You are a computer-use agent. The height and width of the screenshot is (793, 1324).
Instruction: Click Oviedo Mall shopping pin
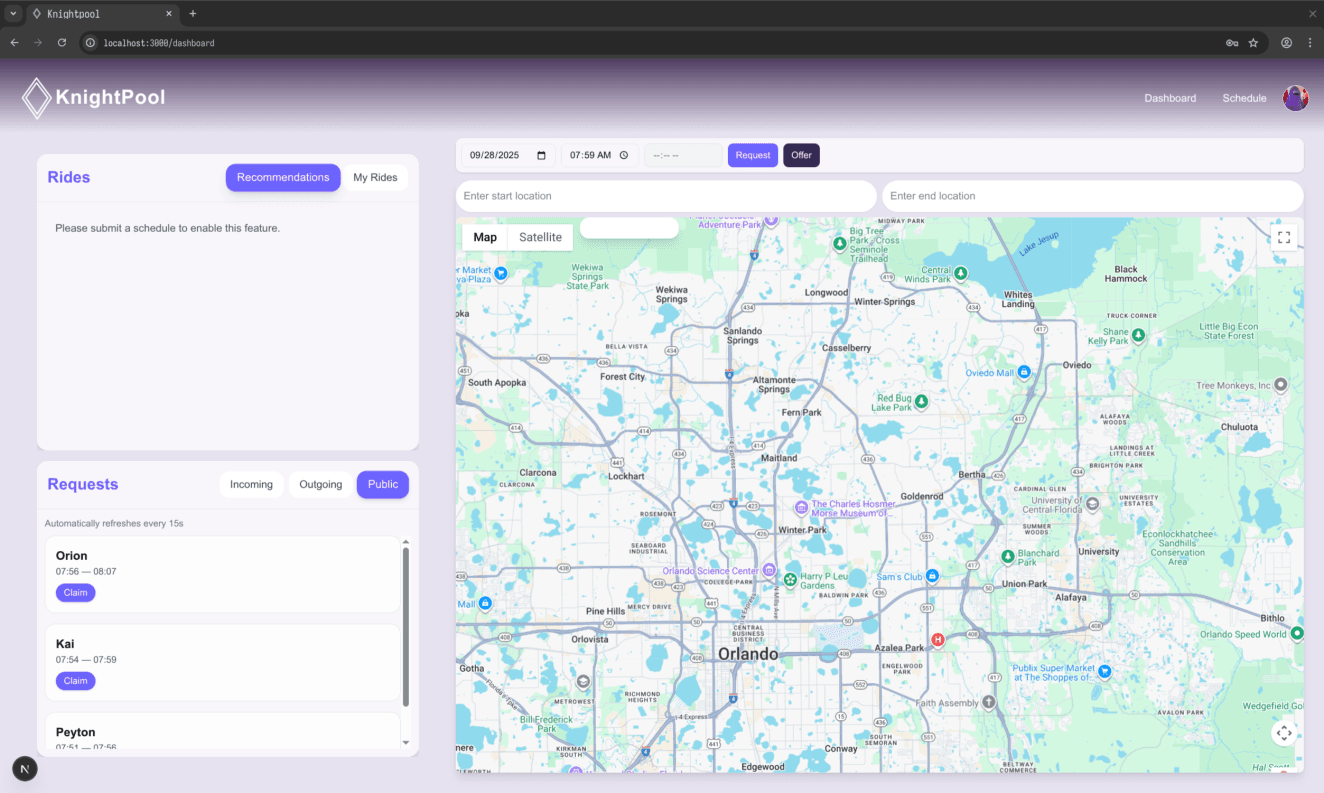(x=1024, y=371)
